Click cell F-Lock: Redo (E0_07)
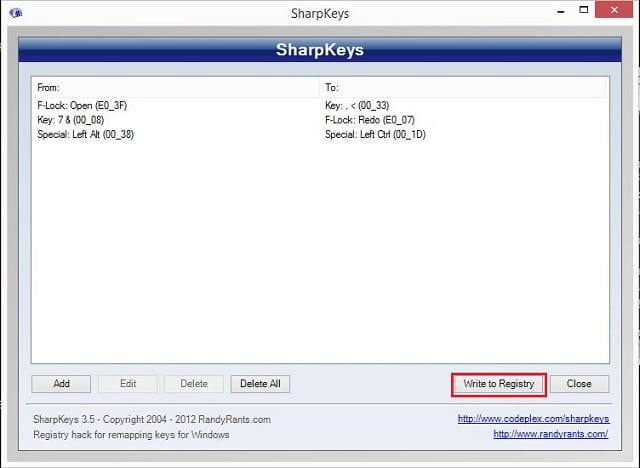This screenshot has width=640, height=468. point(370,120)
